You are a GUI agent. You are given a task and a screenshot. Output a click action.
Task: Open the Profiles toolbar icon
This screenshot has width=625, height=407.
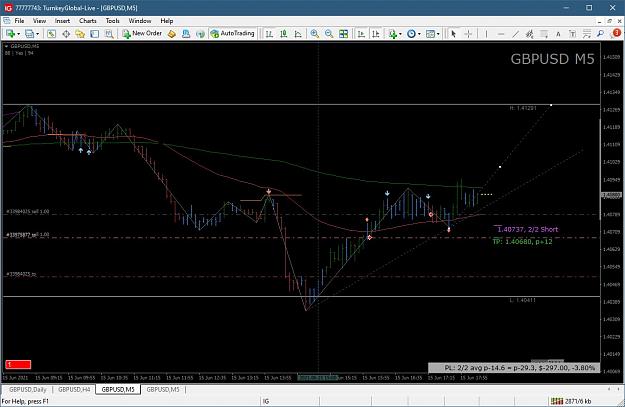point(29,34)
